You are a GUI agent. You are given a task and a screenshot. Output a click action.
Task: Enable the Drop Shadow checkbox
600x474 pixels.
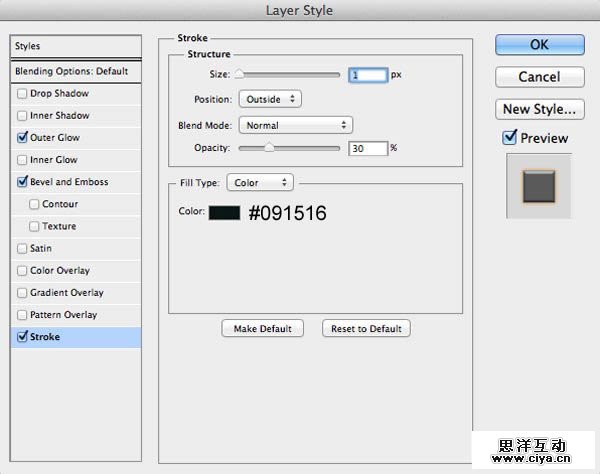click(23, 94)
